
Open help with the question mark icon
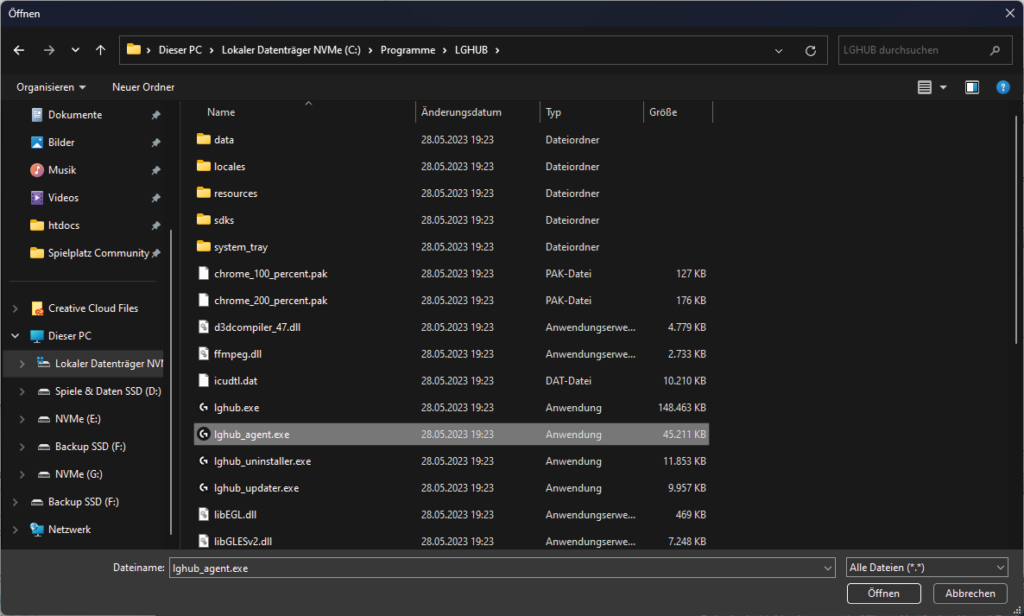pos(1002,87)
